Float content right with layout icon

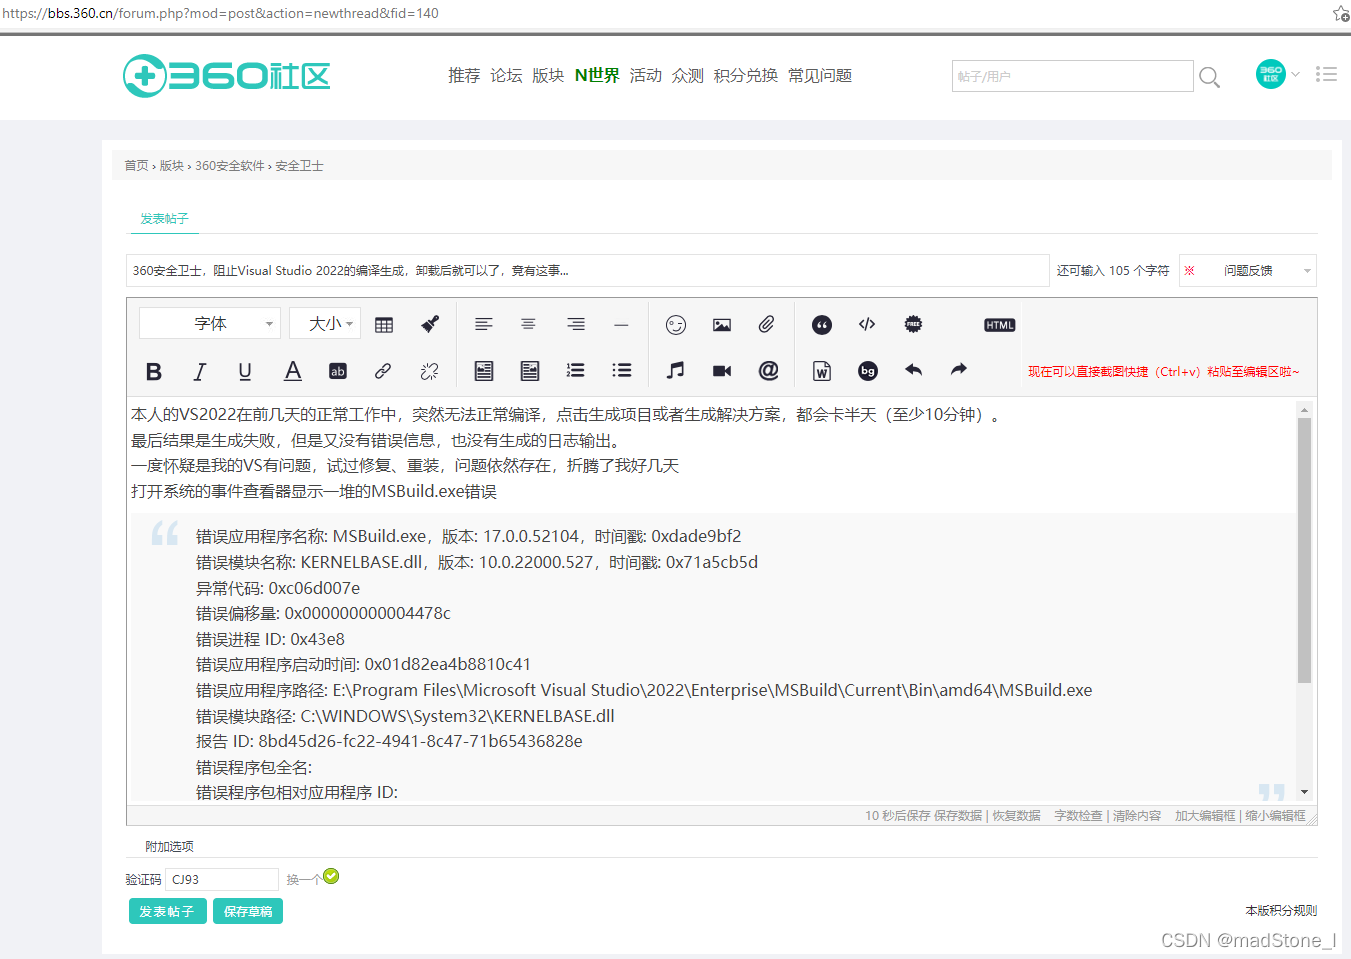point(530,371)
